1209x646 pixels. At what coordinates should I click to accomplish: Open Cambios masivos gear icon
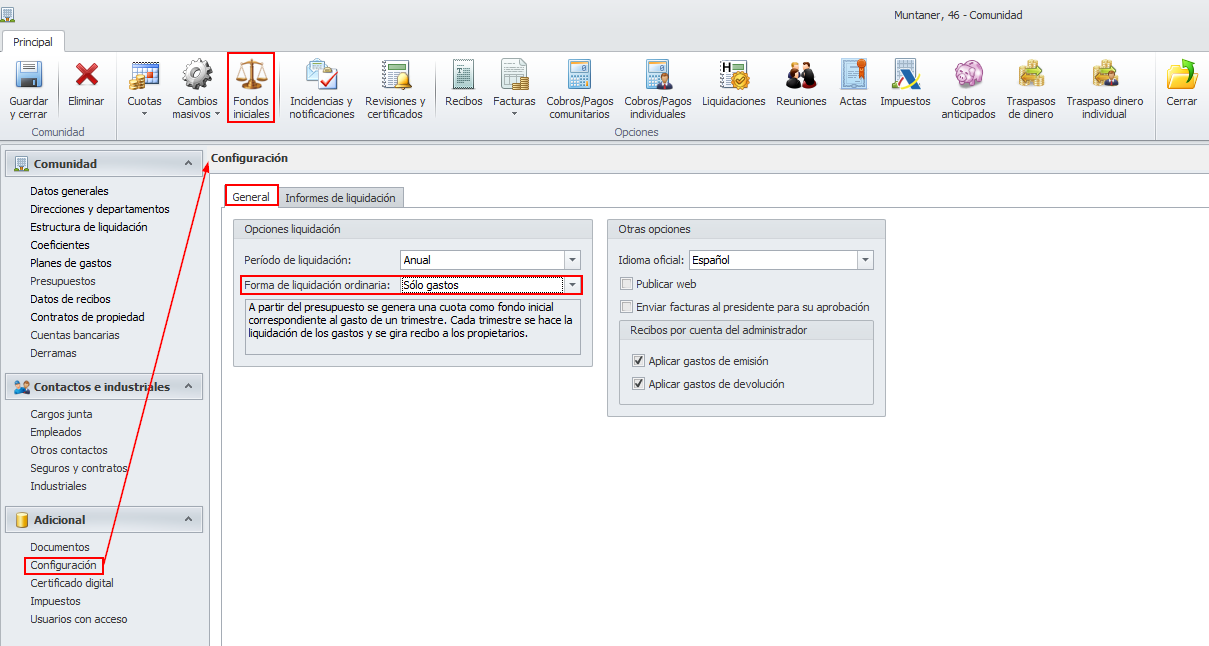click(x=197, y=75)
